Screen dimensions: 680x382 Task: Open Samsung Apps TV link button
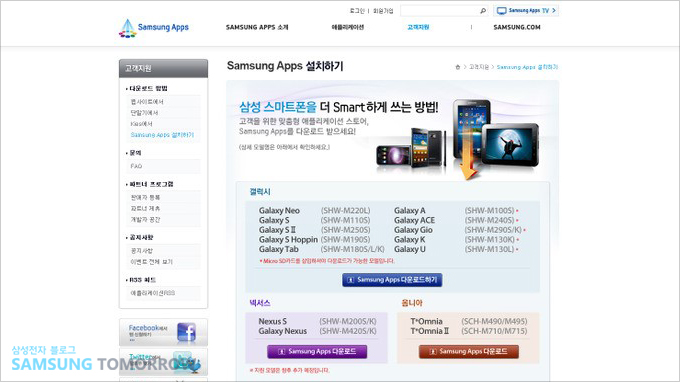[x=526, y=10]
